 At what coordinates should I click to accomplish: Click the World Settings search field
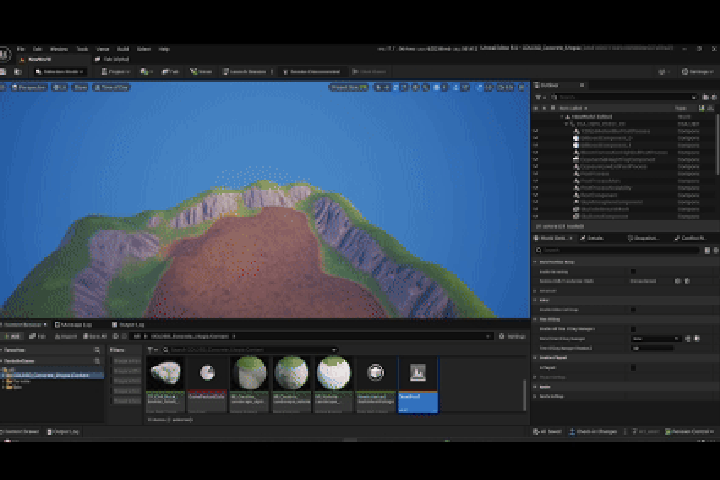point(618,250)
